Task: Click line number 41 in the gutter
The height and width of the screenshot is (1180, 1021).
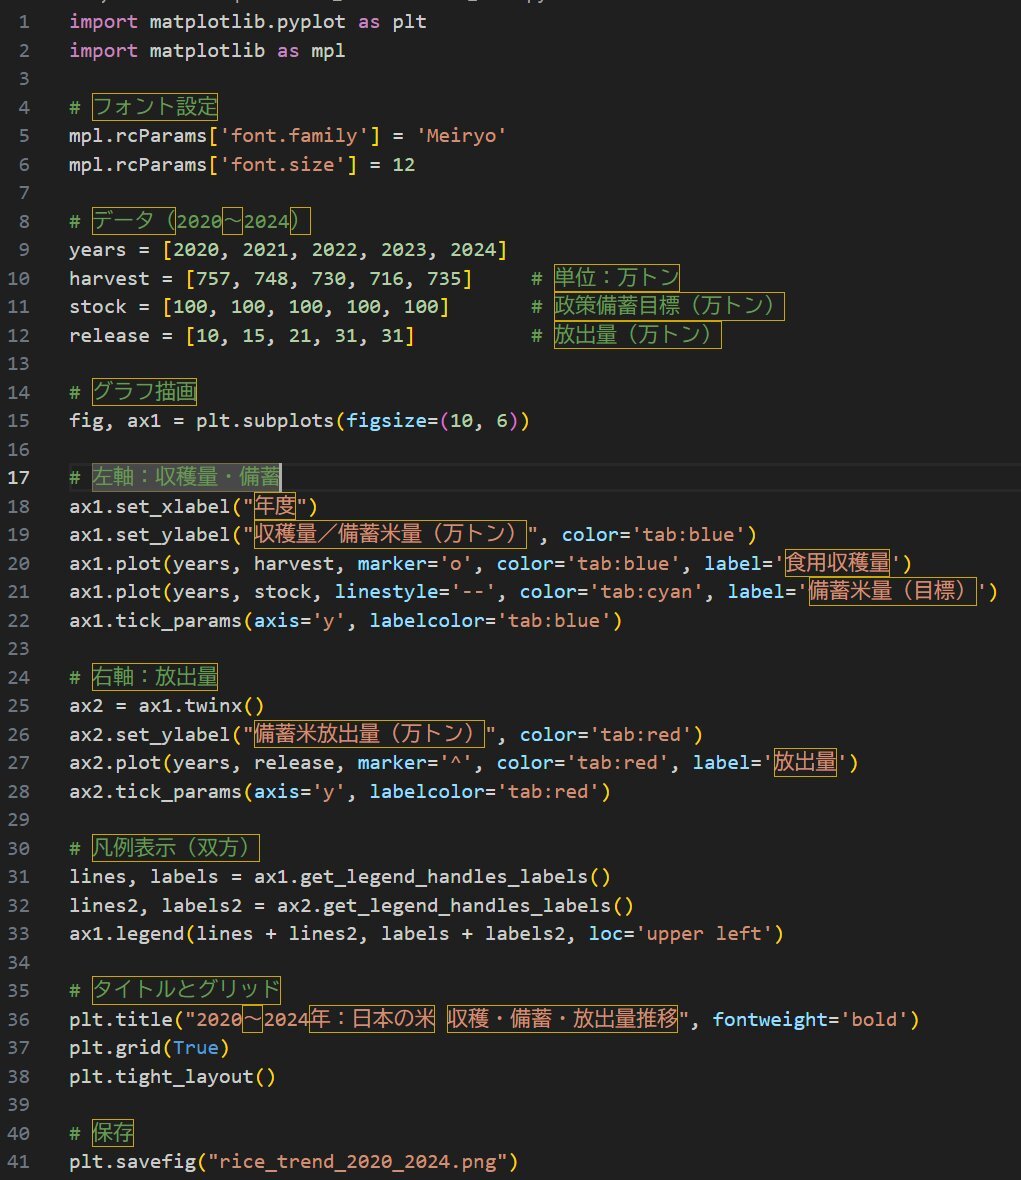Action: (x=19, y=1162)
